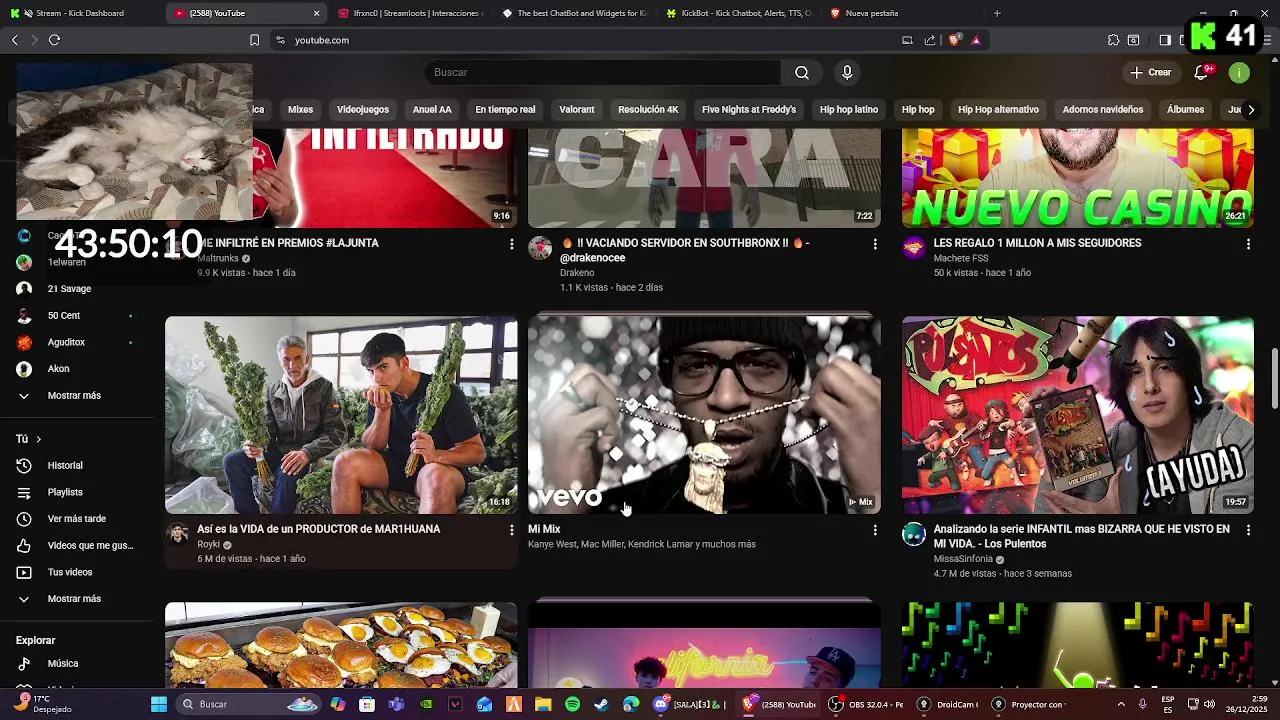
Task: Select the Mixes filter chip
Action: [300, 109]
